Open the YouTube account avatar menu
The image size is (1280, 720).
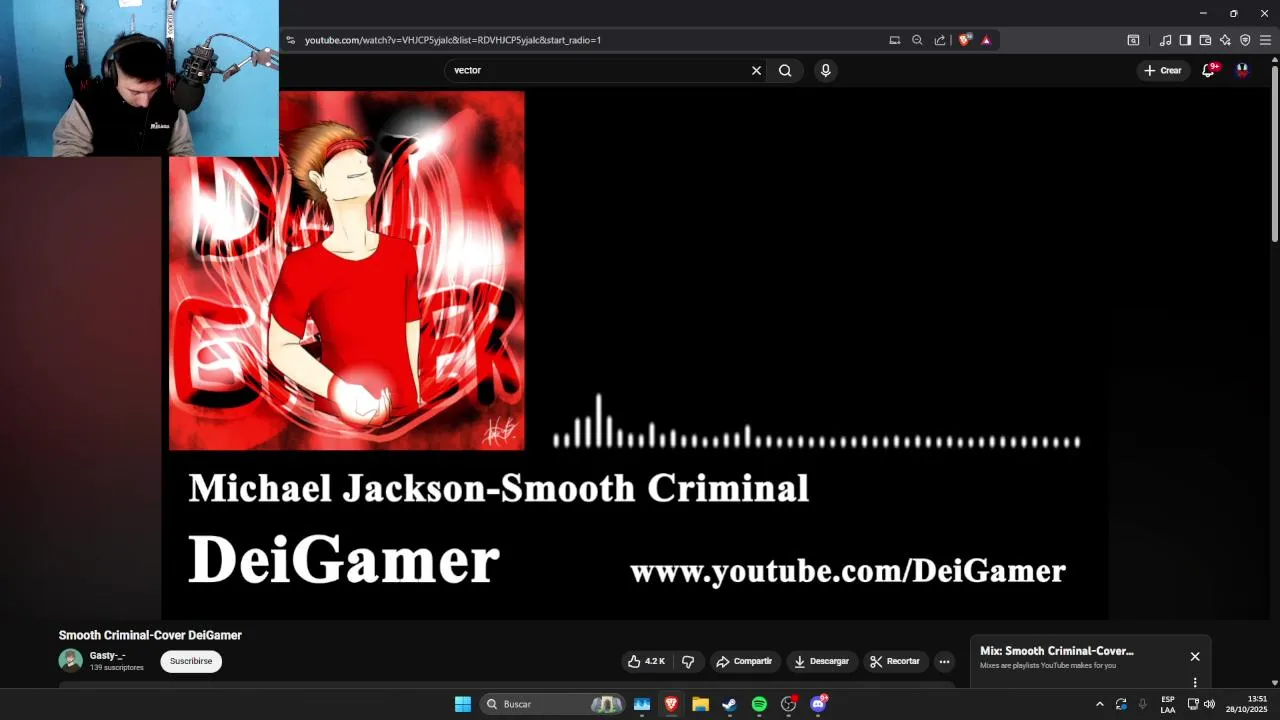[1242, 70]
